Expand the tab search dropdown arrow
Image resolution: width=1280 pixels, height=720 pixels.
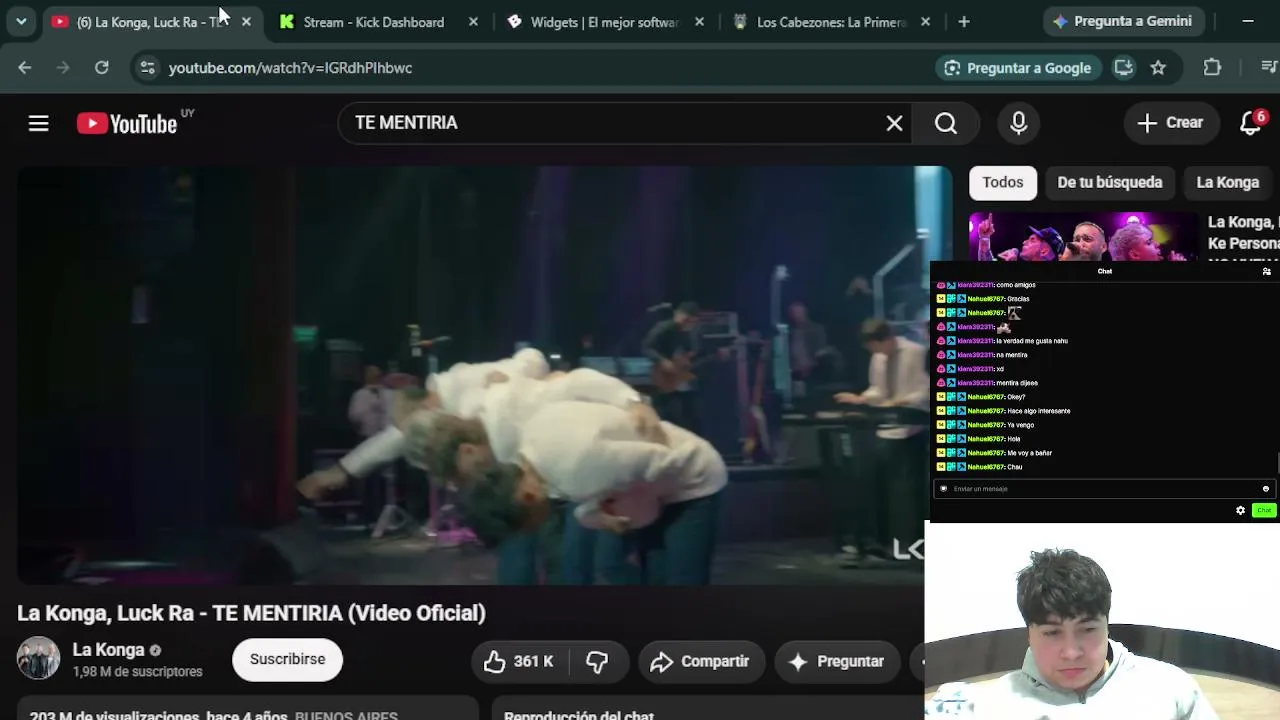click(x=21, y=22)
